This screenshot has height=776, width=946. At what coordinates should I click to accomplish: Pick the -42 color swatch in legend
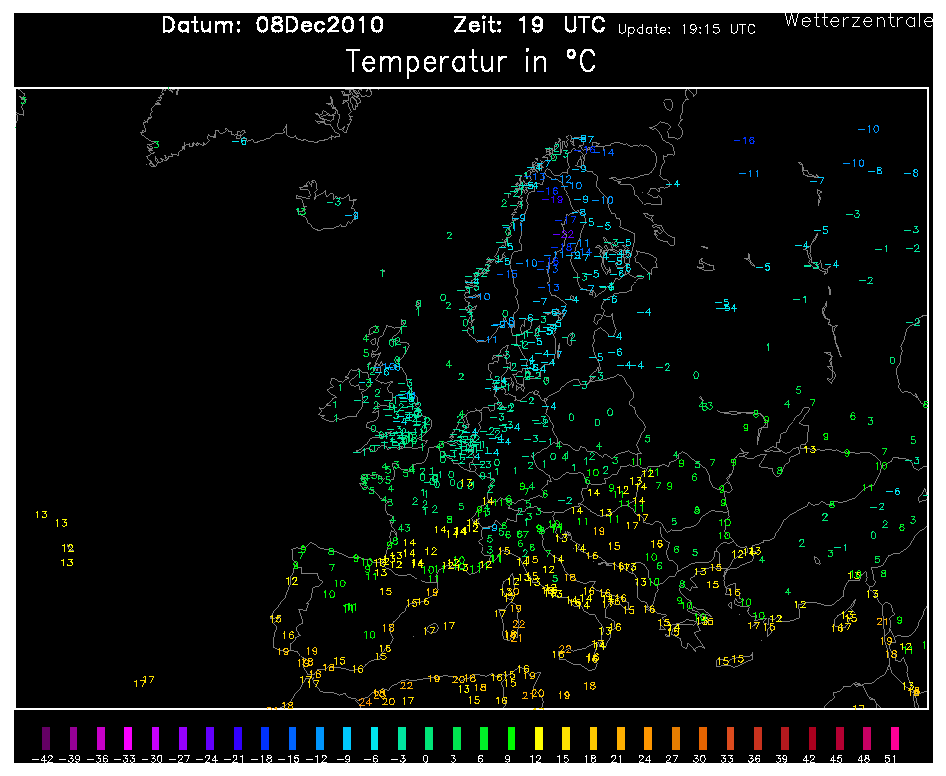point(46,739)
